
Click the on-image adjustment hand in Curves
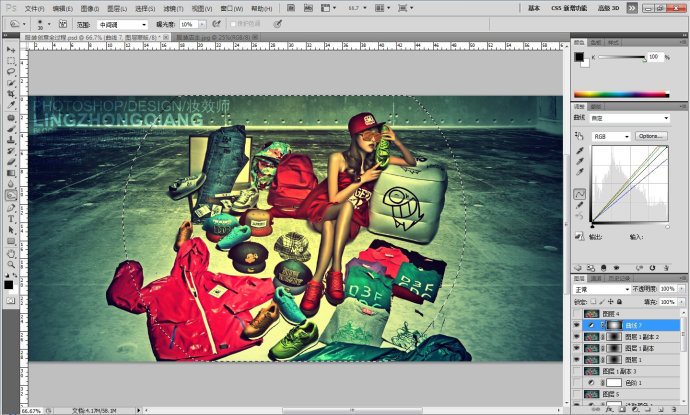click(580, 136)
